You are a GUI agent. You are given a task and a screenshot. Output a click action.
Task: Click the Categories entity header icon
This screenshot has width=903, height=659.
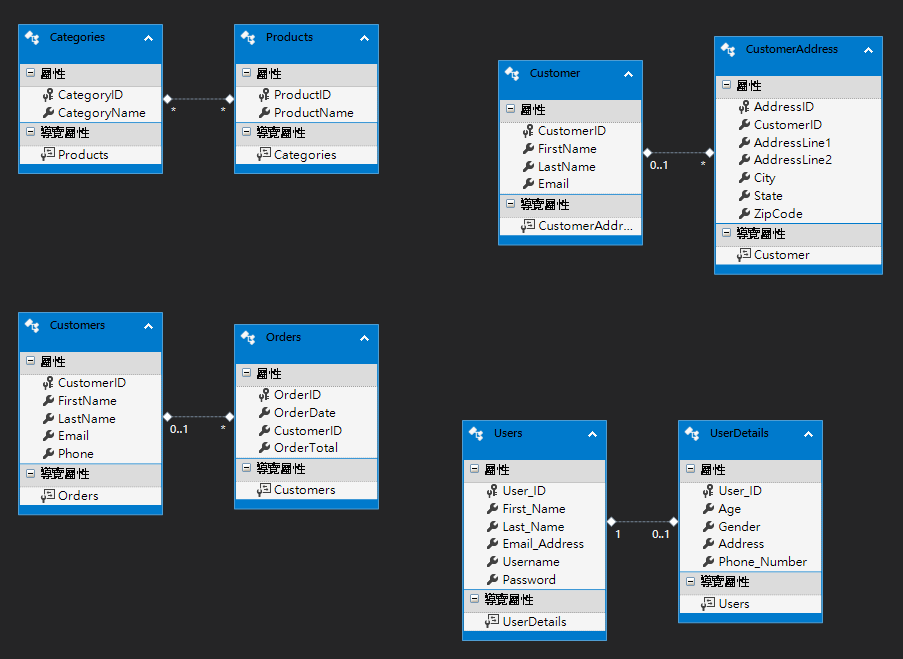(x=32, y=38)
